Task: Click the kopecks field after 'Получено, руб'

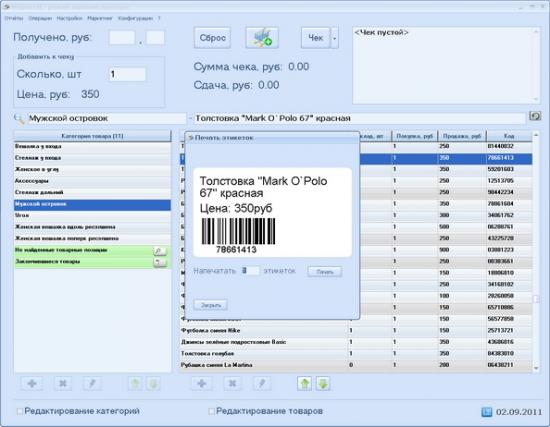Action: (x=155, y=38)
